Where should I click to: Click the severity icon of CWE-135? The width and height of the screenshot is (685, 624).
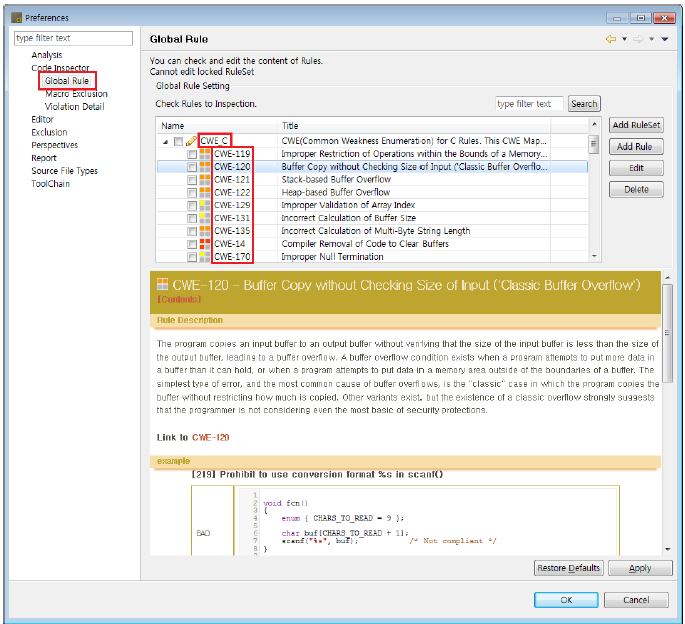(x=204, y=231)
